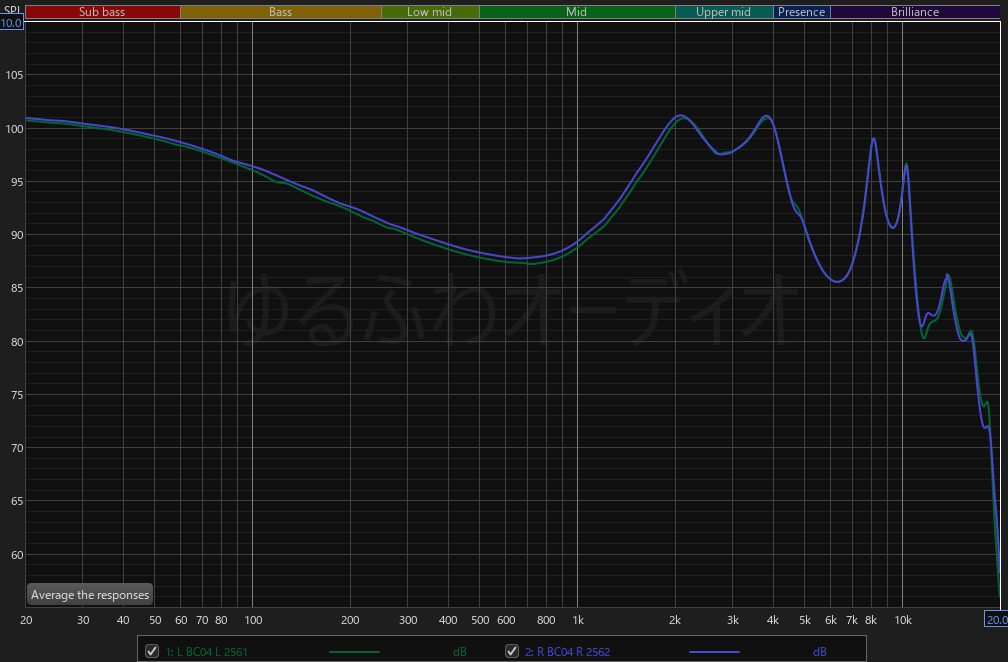Click the Bass frequency band label
The height and width of the screenshot is (662, 1008).
pyautogui.click(x=280, y=12)
